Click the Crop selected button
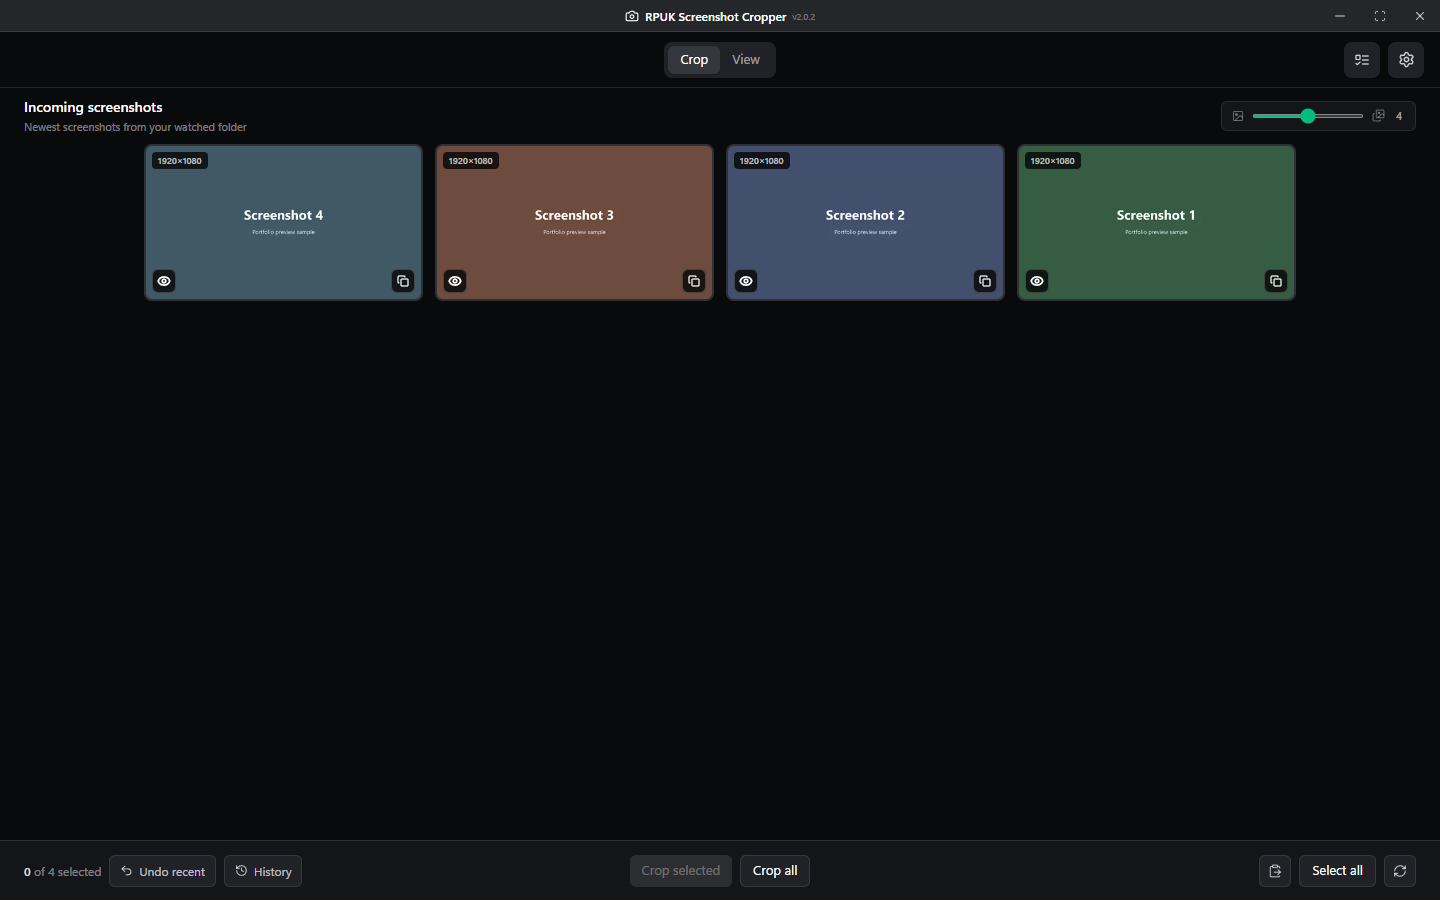Screen dimensions: 1440x900 pyautogui.click(x=681, y=871)
